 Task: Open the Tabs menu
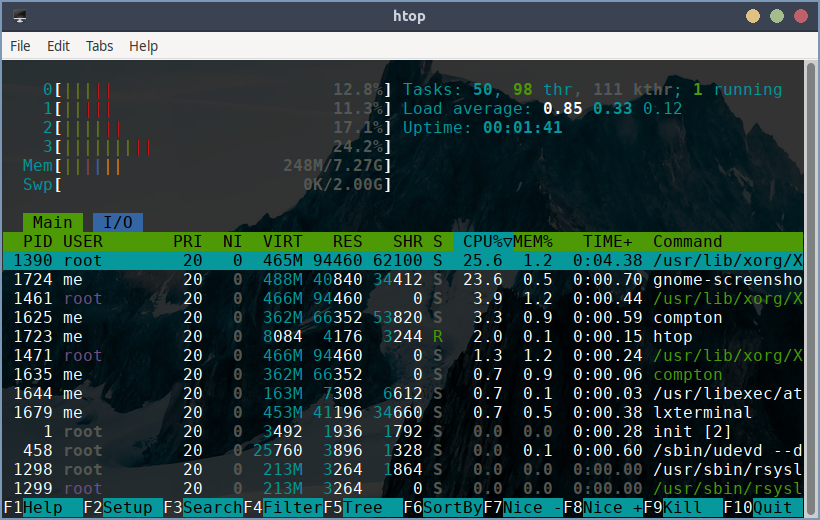pyautogui.click(x=99, y=46)
